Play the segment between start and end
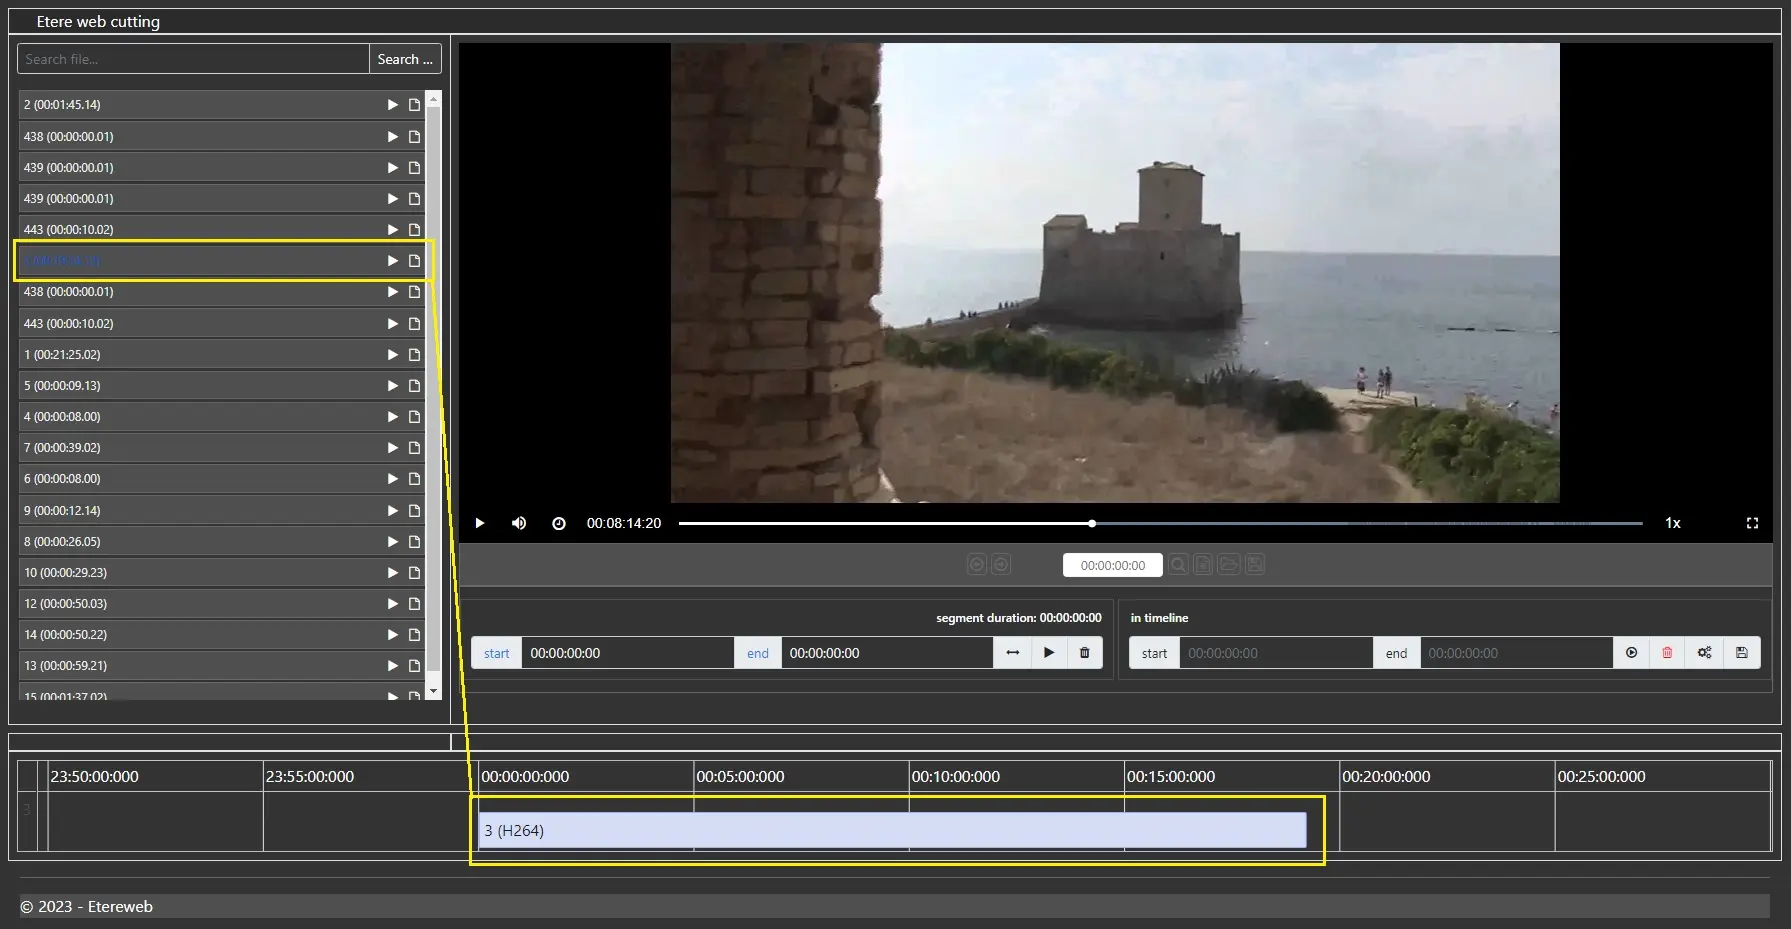Viewport: 1791px width, 929px height. (x=1049, y=653)
